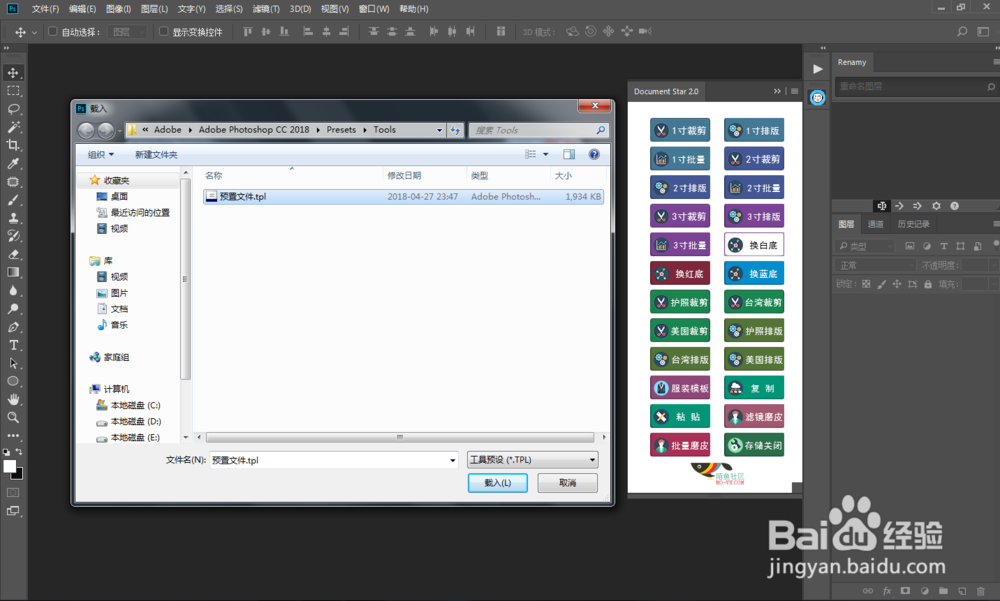
Task: Select 桌面 in favorites list
Action: point(112,197)
